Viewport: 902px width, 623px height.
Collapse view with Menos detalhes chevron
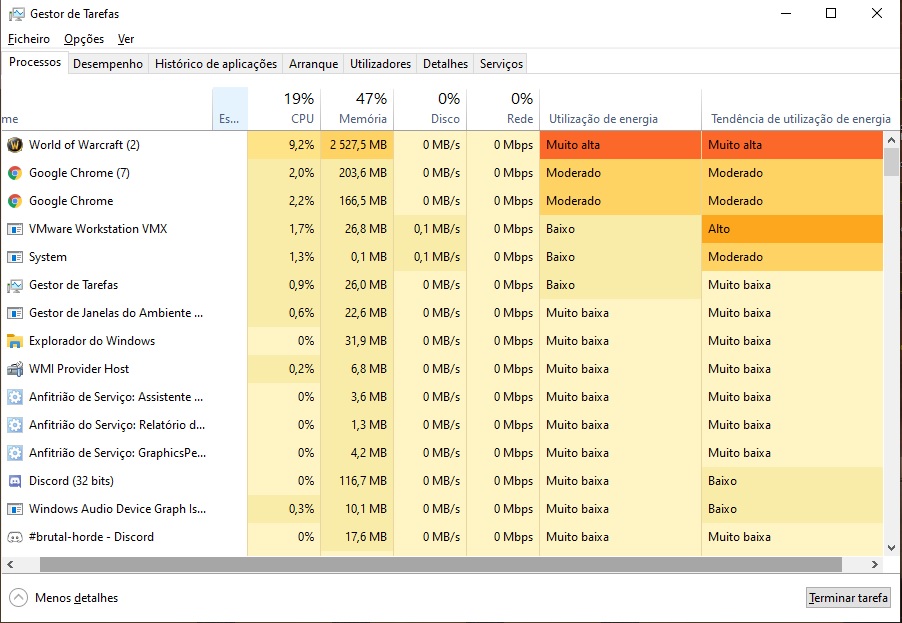point(18,598)
